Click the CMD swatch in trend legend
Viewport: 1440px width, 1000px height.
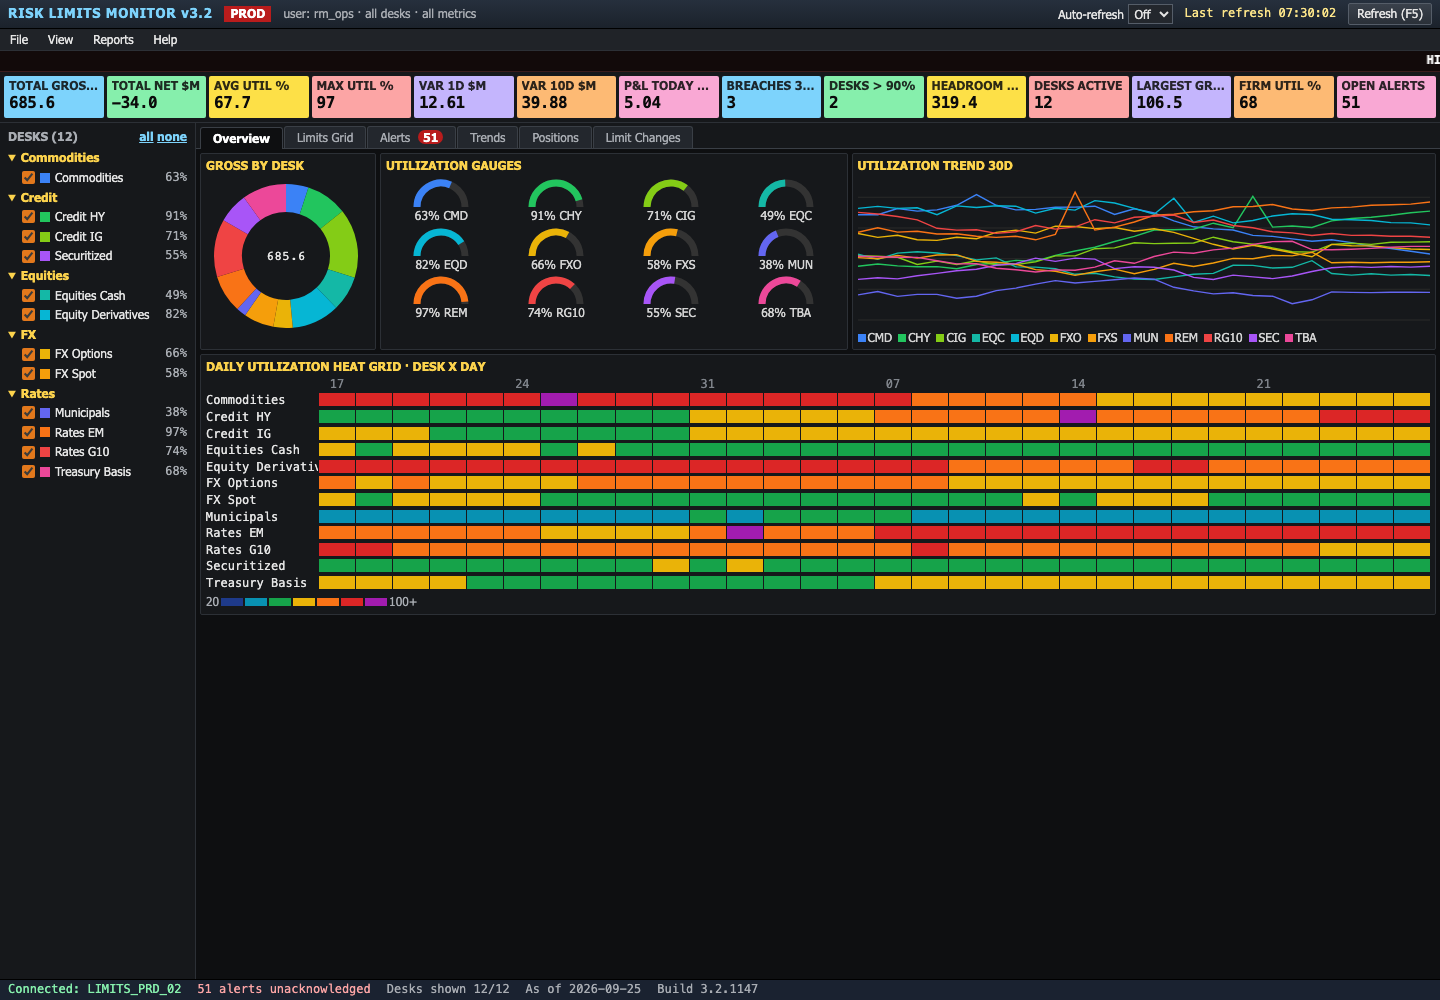[x=862, y=338]
